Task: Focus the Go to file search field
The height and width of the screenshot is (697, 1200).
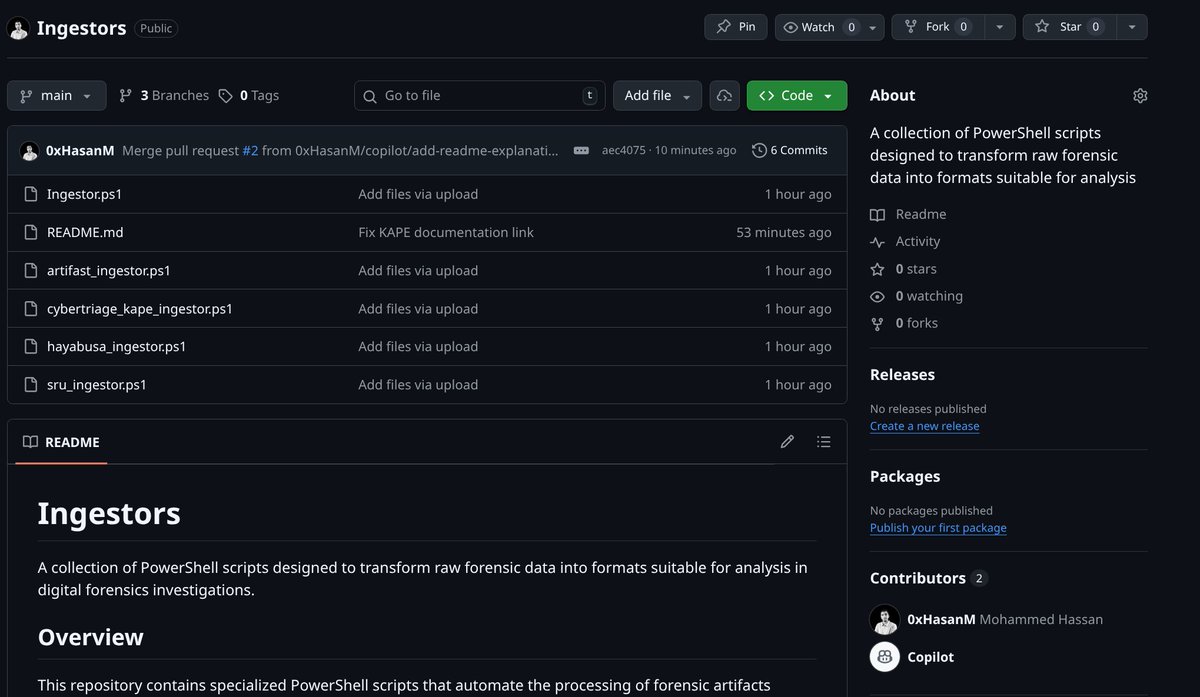Action: tap(480, 95)
